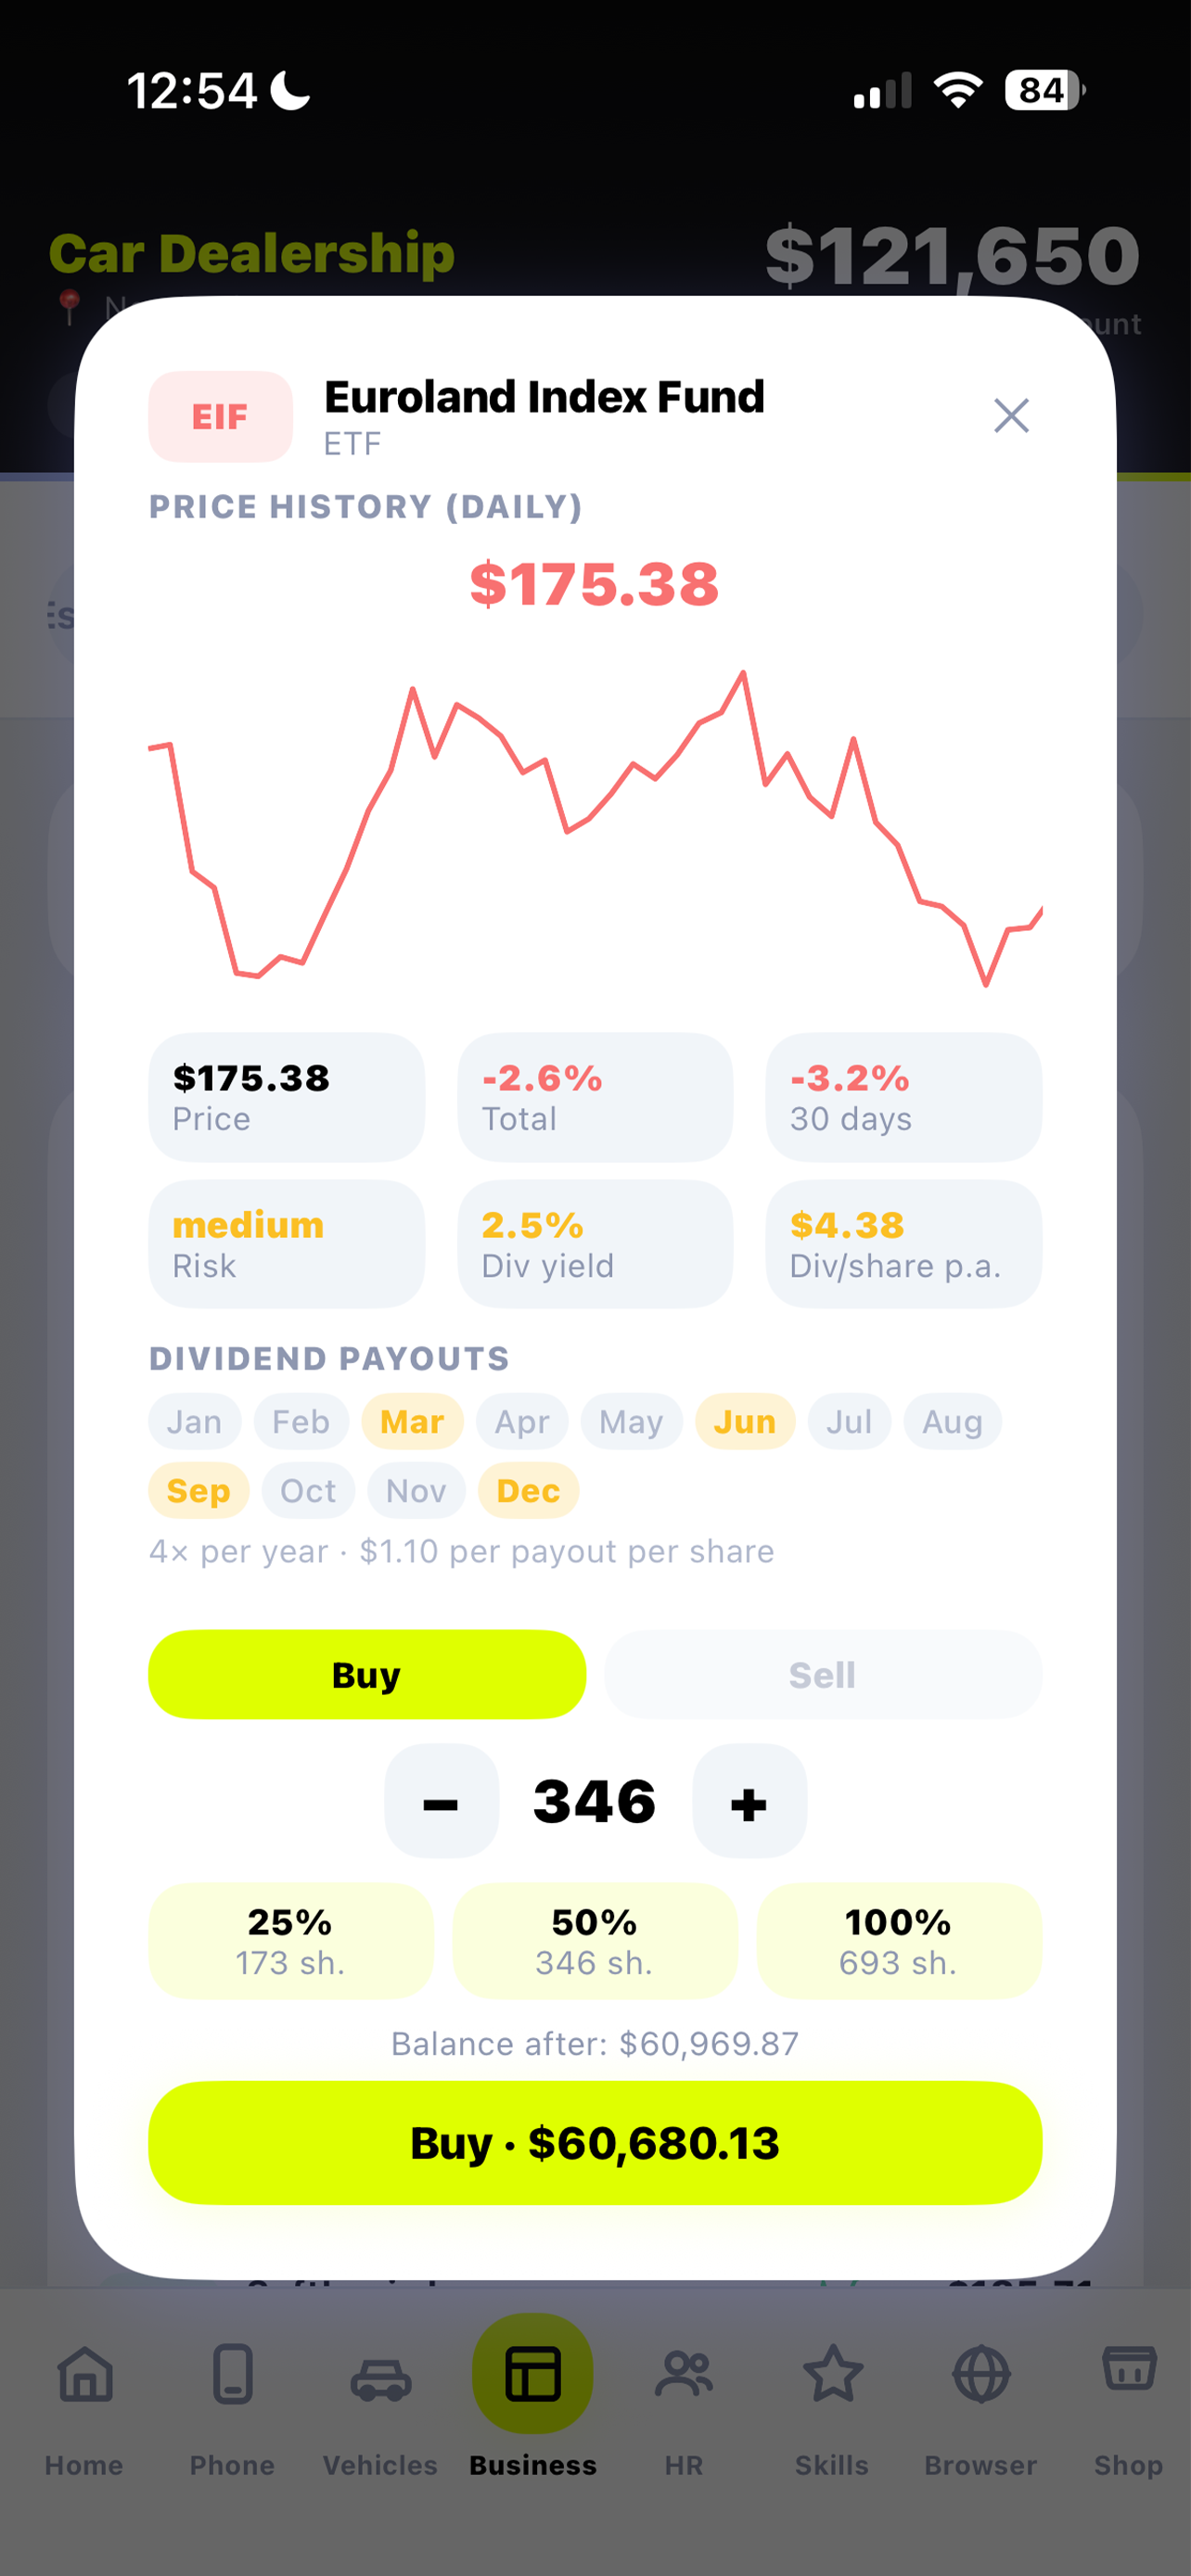Close the Euroland Index Fund dialog
Viewport: 1191px width, 2576px height.
pos(1011,415)
